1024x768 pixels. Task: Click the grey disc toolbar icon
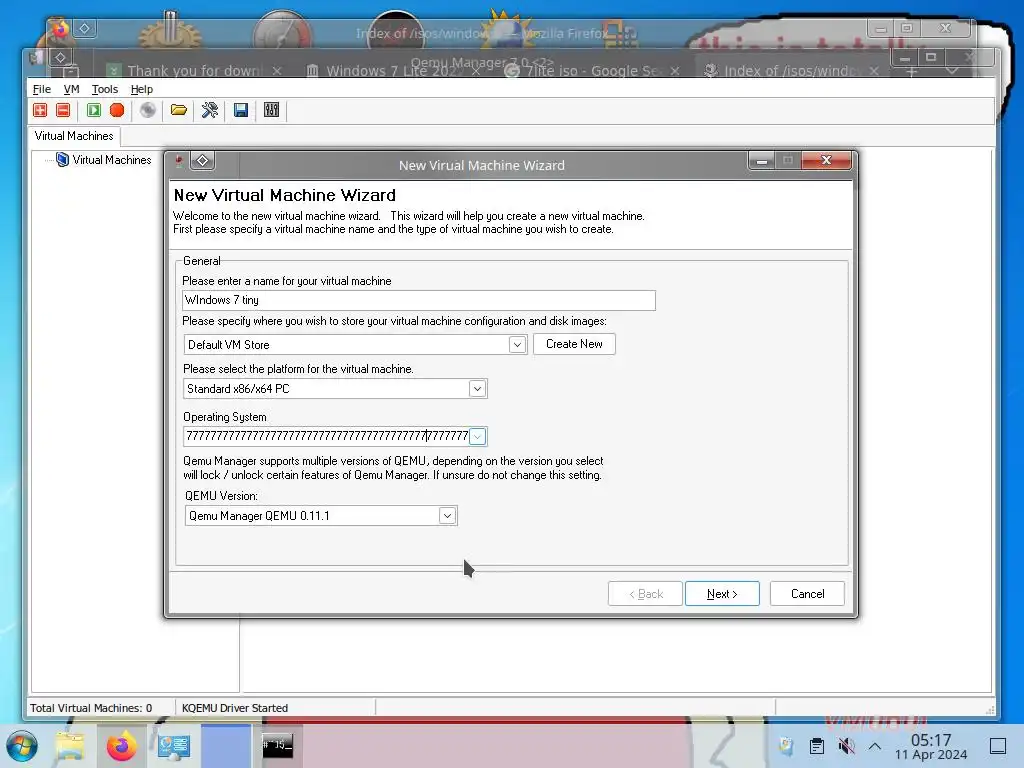click(x=148, y=110)
